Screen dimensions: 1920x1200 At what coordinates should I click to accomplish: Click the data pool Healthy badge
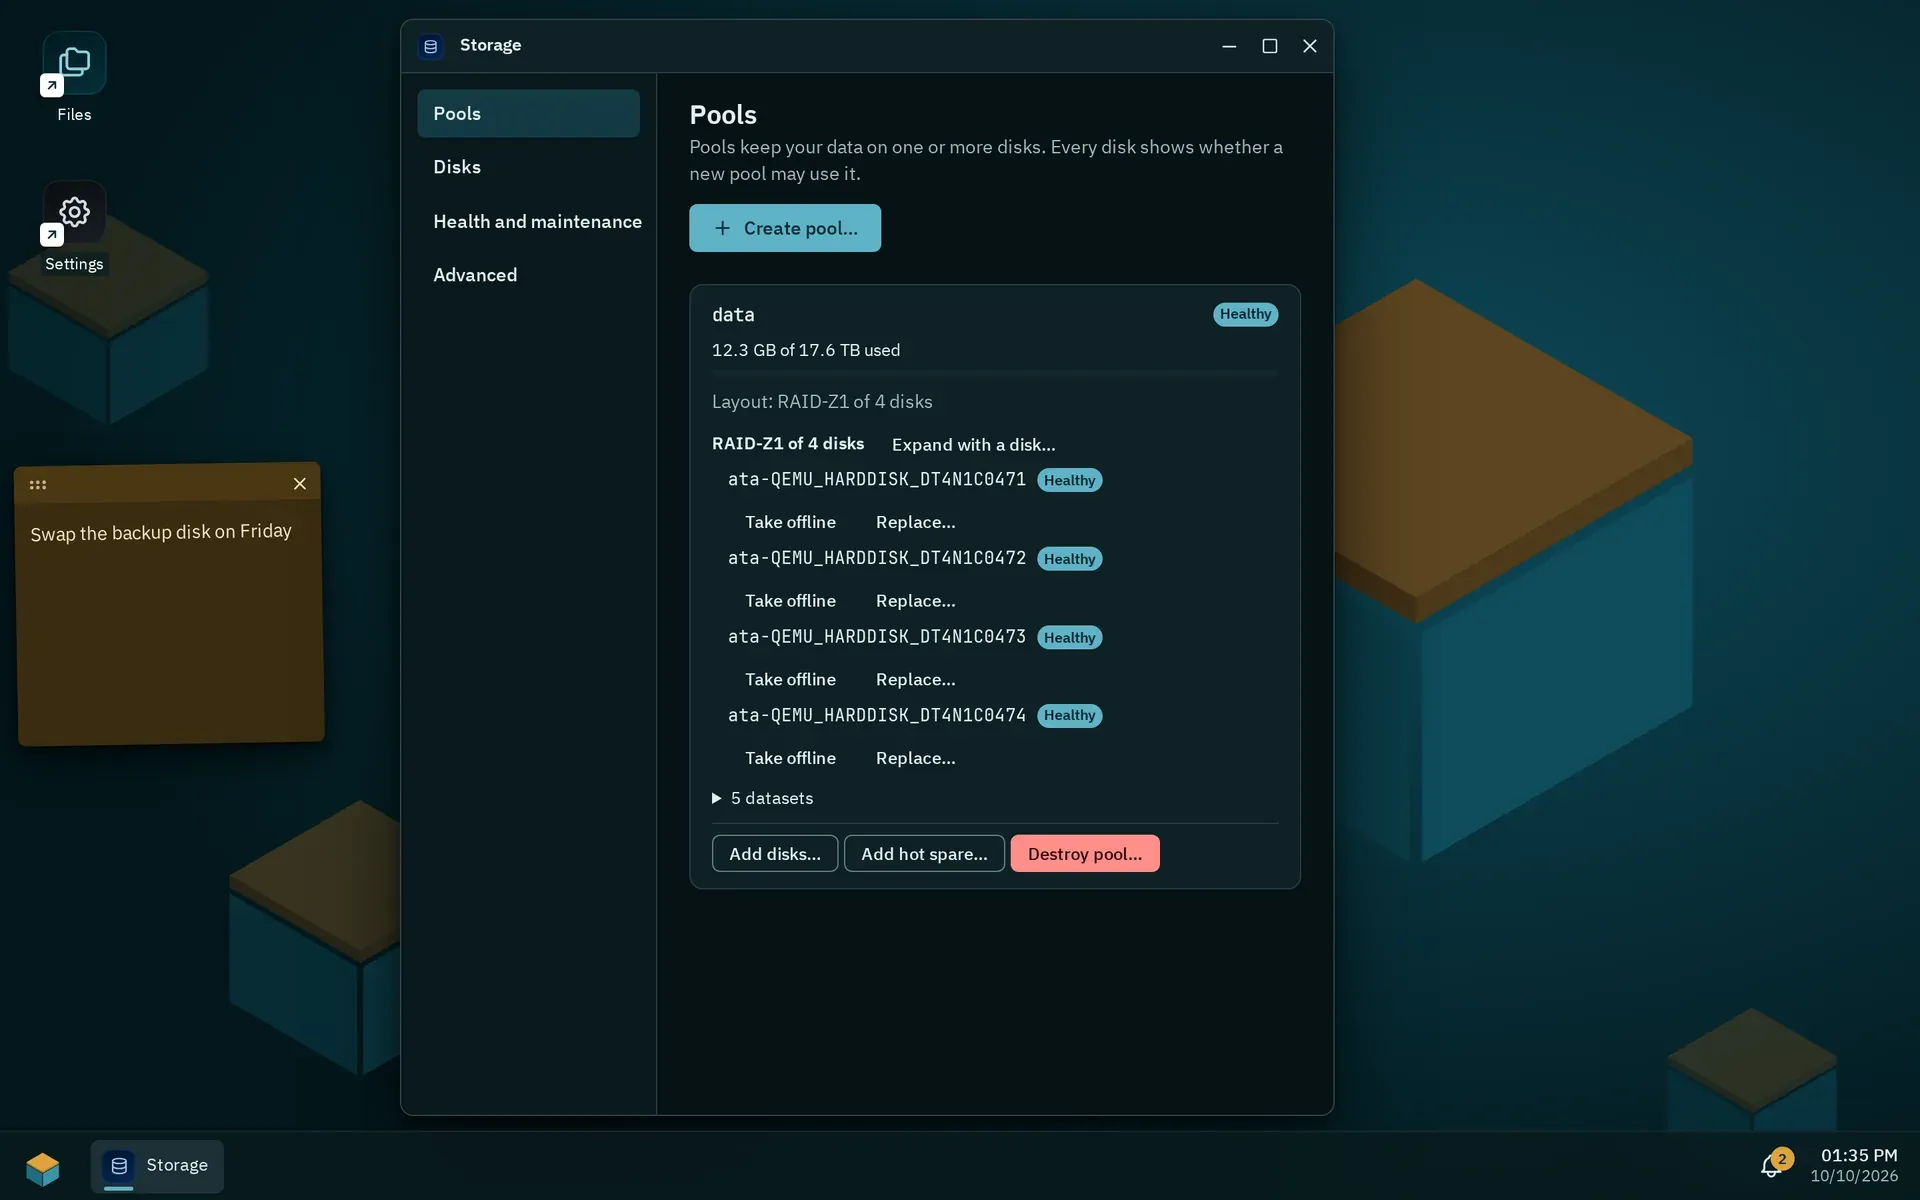(x=1245, y=314)
